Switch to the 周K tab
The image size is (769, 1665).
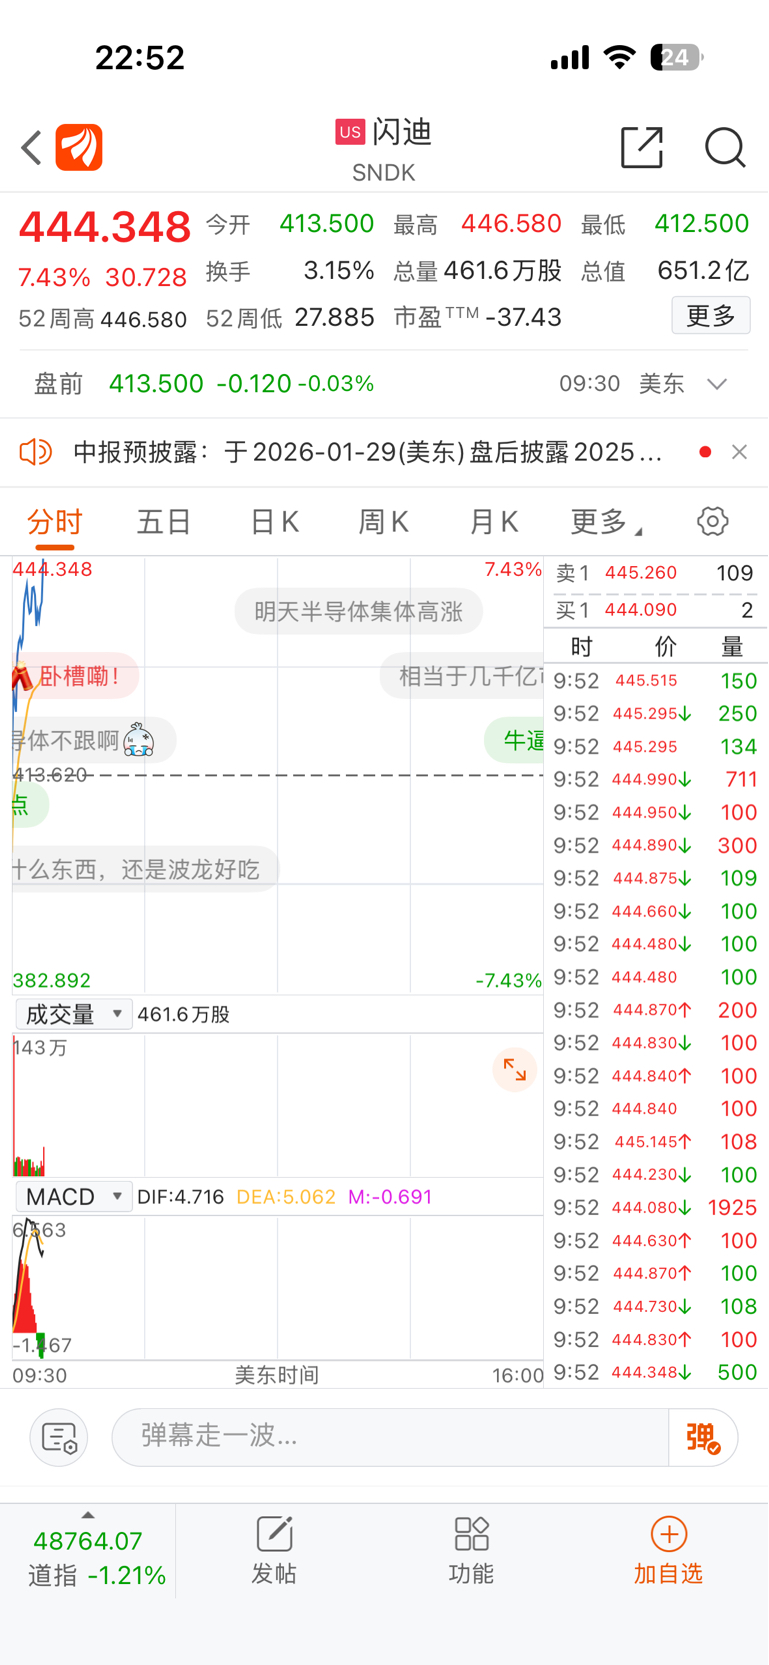point(384,522)
